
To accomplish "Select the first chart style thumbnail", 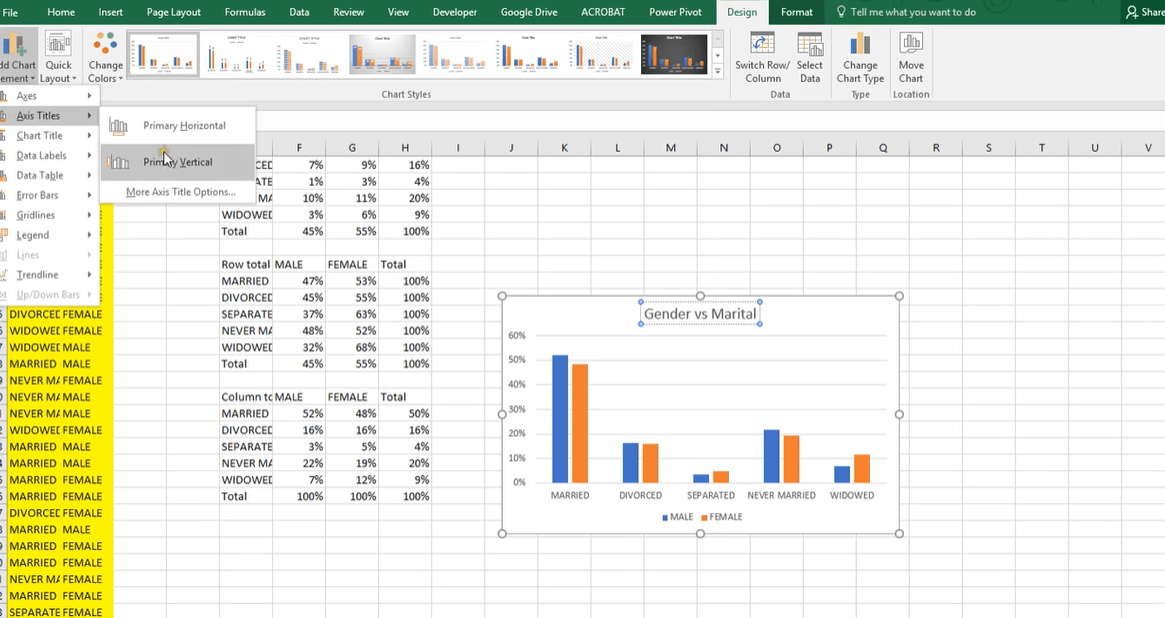I will 163,54.
